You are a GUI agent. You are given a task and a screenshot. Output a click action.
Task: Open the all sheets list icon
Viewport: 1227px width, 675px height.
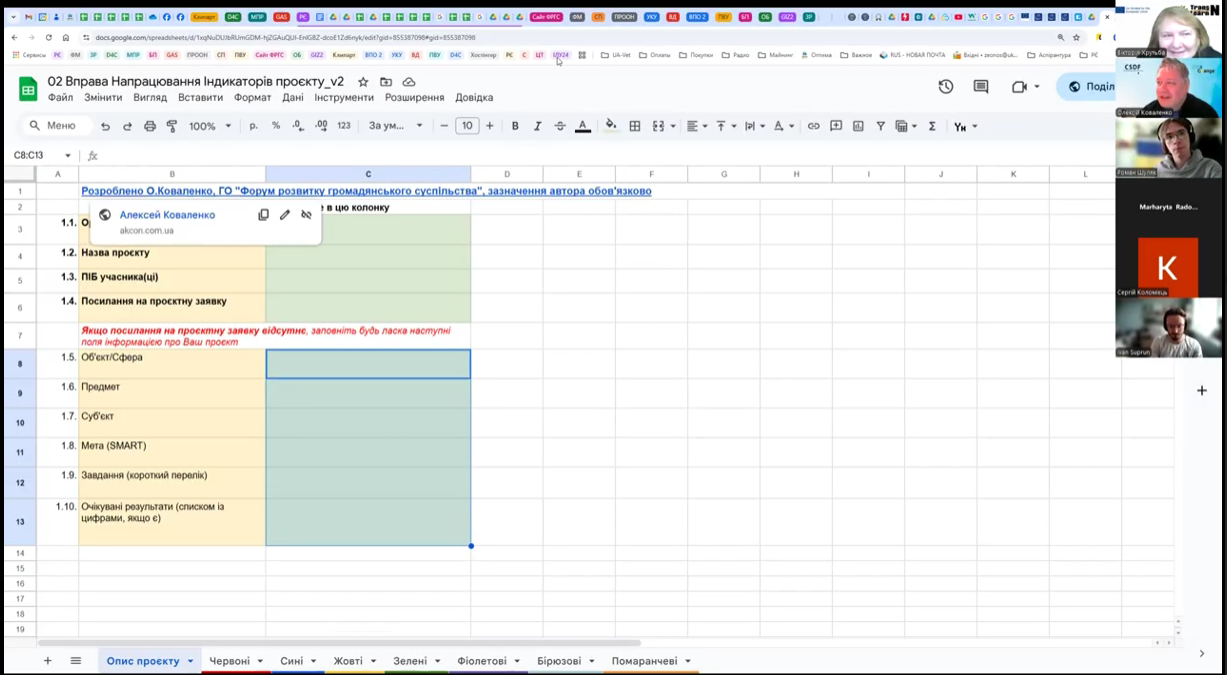point(75,661)
